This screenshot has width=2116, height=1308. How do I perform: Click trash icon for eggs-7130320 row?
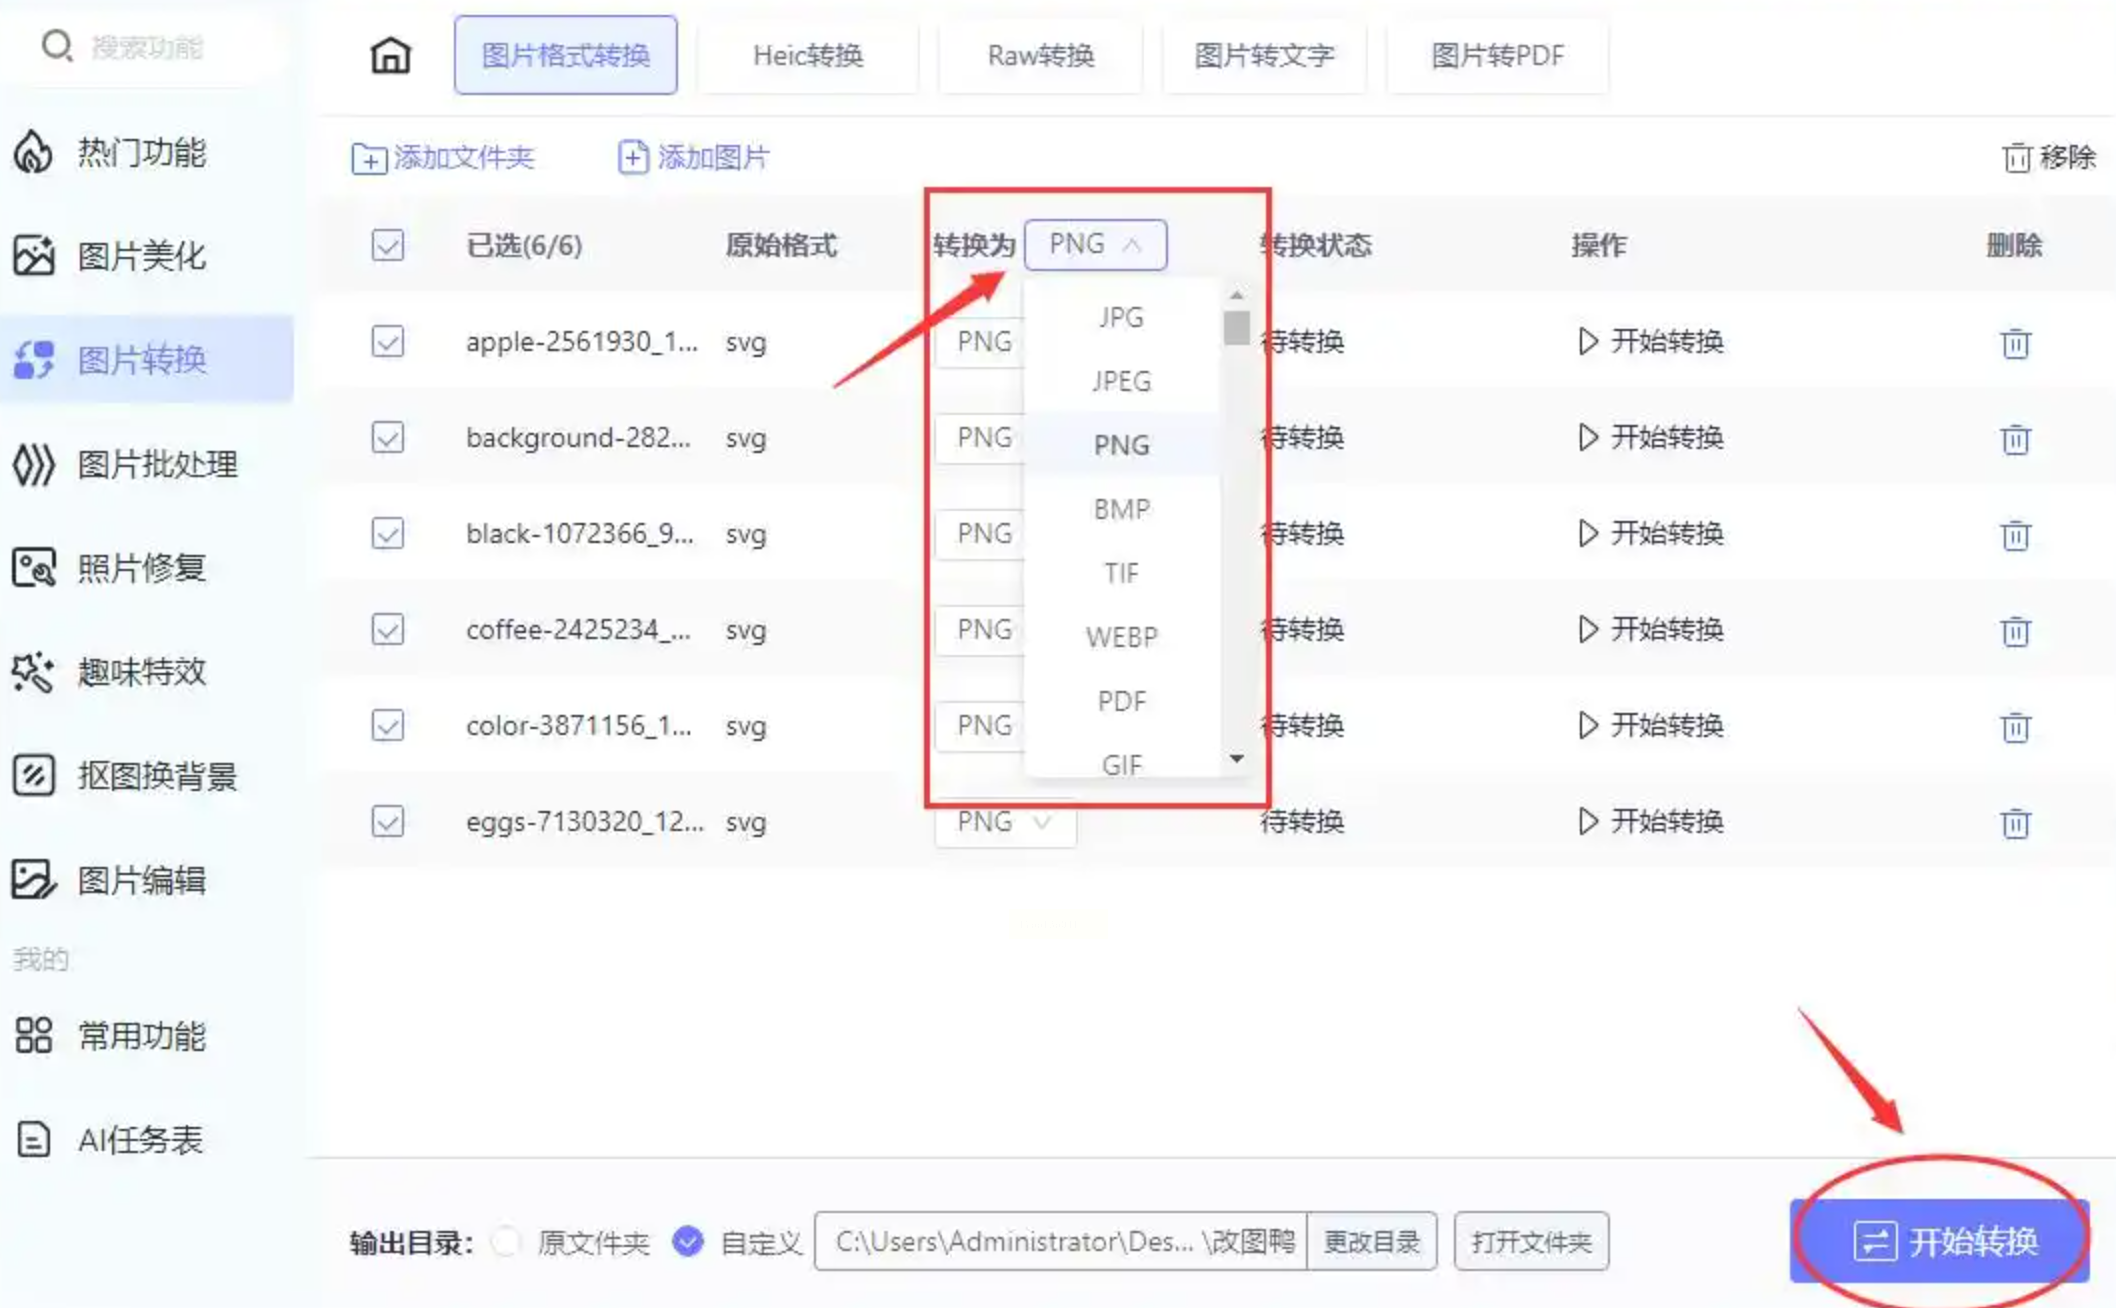pos(2015,823)
